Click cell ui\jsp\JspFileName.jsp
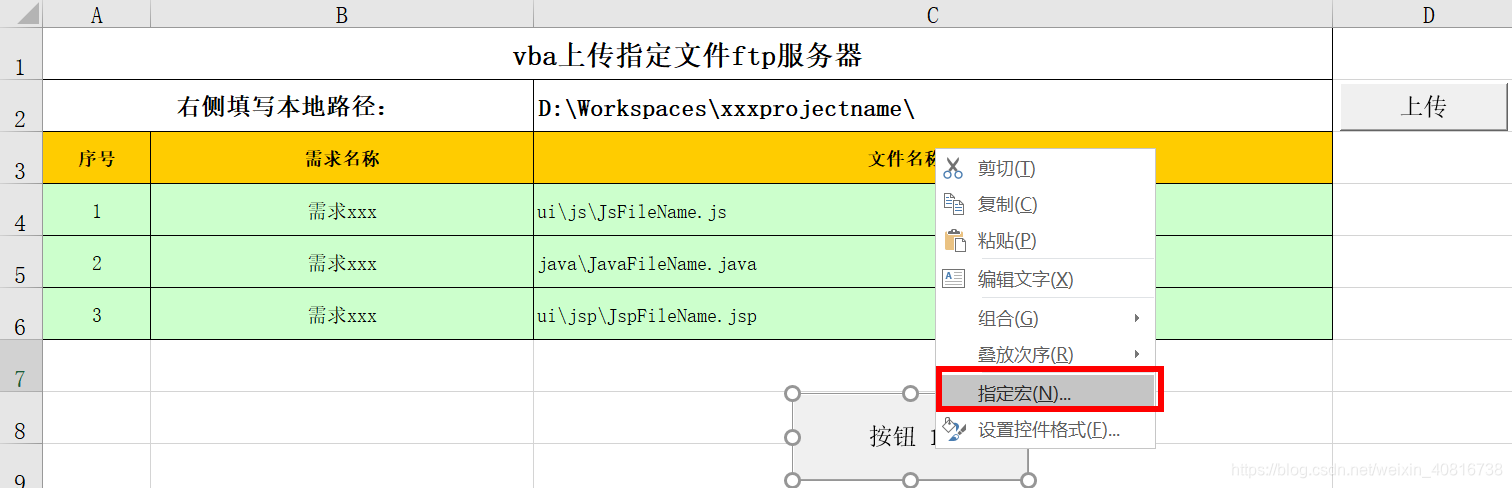 pos(933,314)
